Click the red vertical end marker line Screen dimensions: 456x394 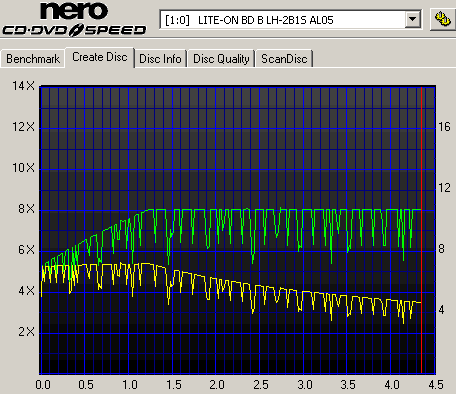422,230
